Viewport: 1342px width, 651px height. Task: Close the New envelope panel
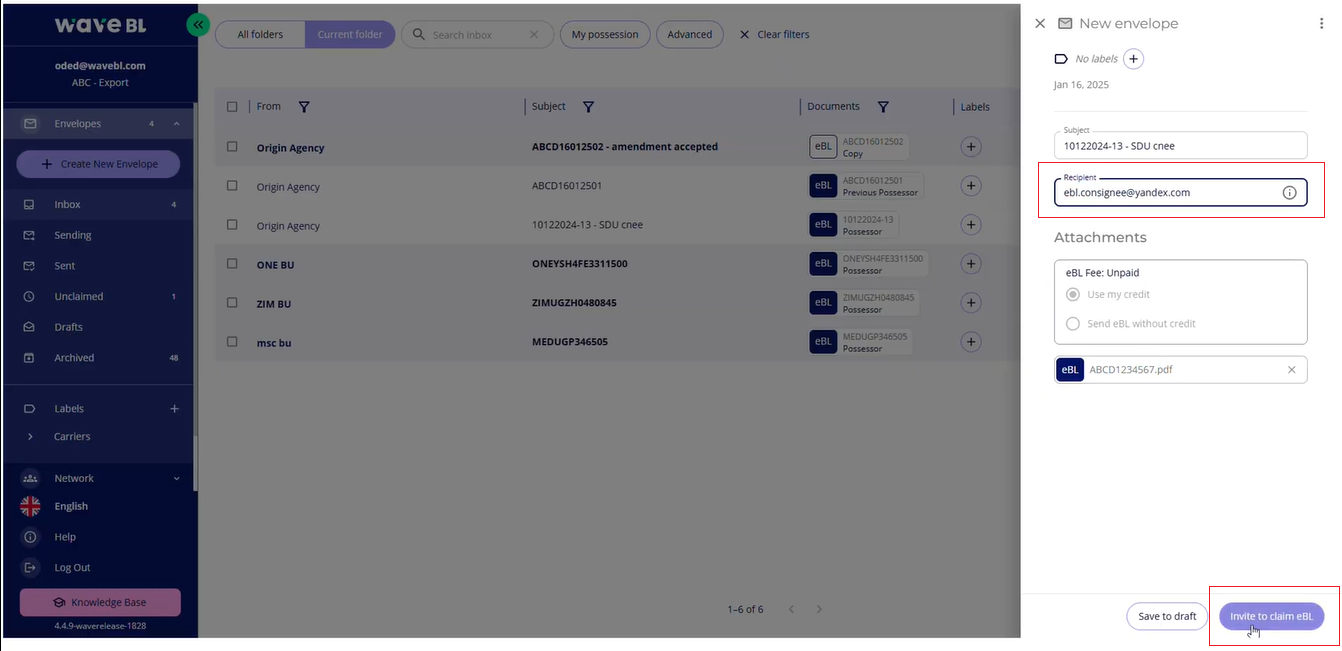pos(1040,23)
